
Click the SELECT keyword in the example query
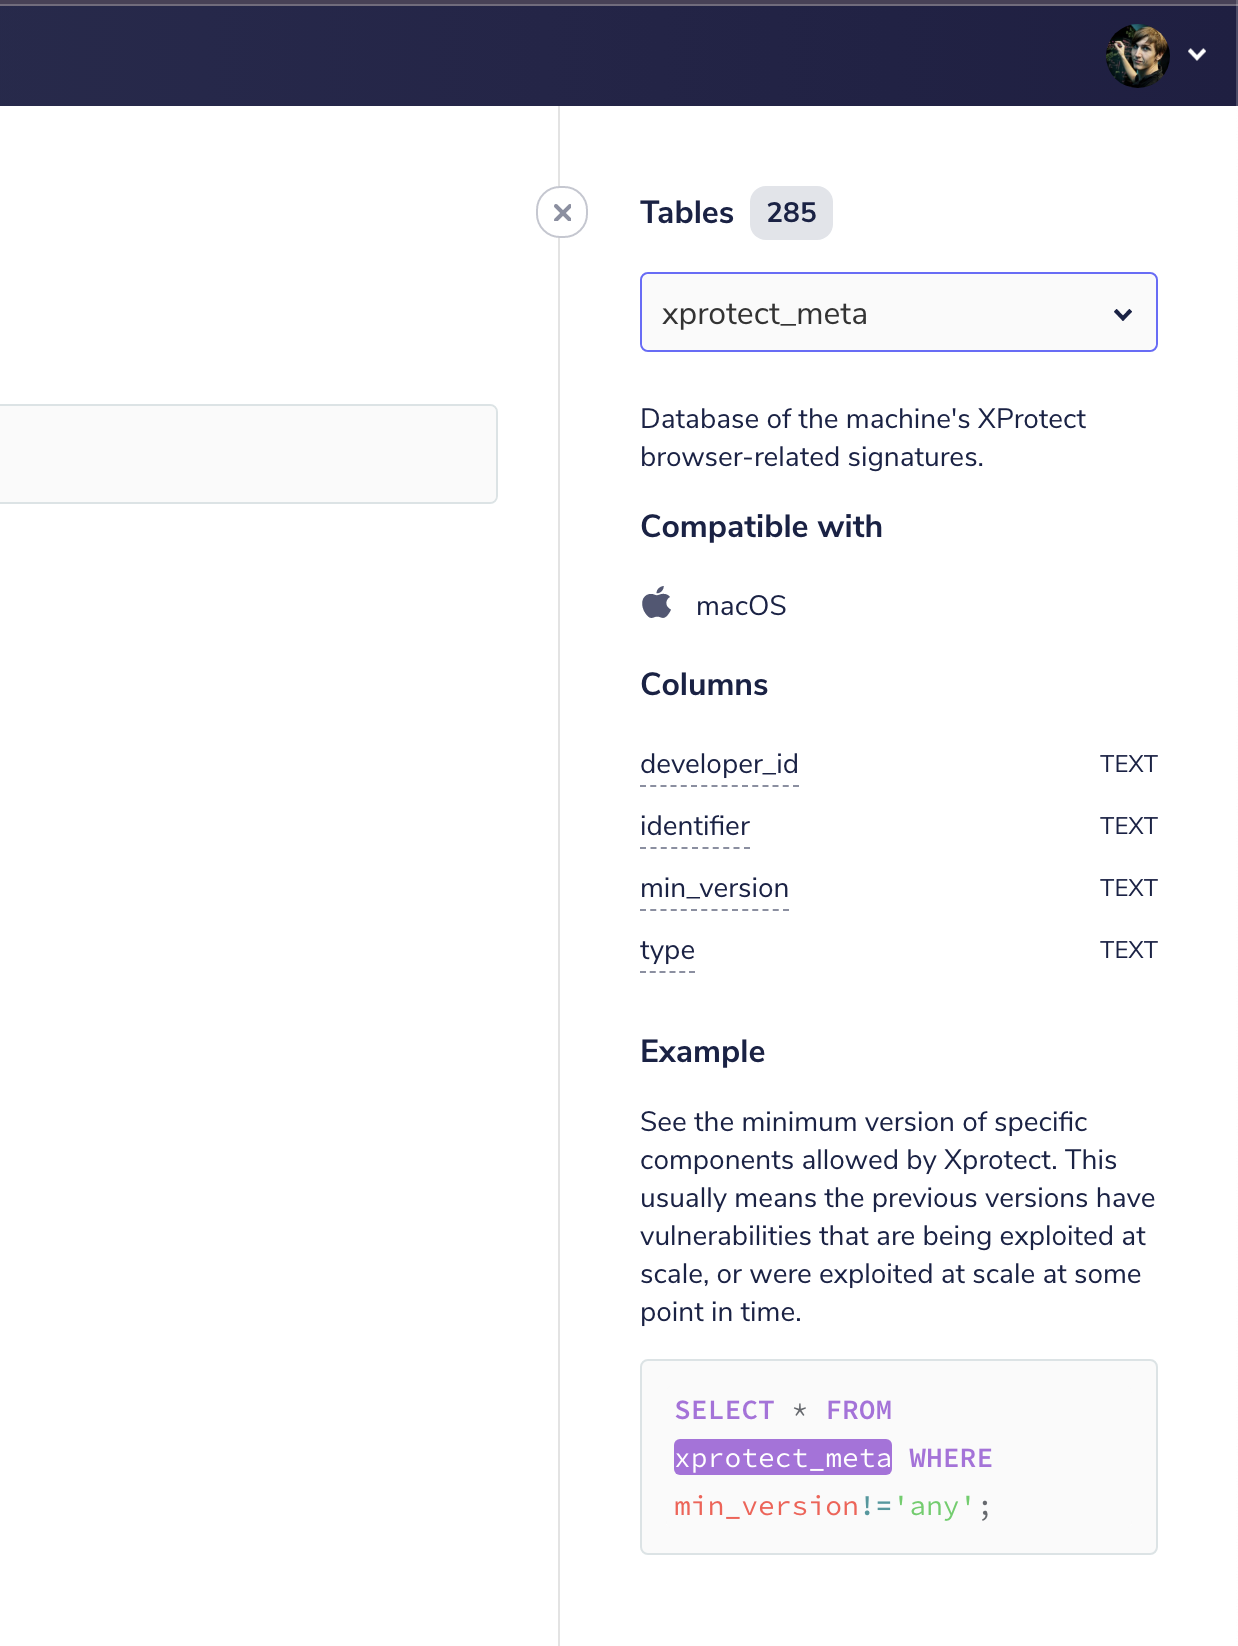pos(725,1410)
